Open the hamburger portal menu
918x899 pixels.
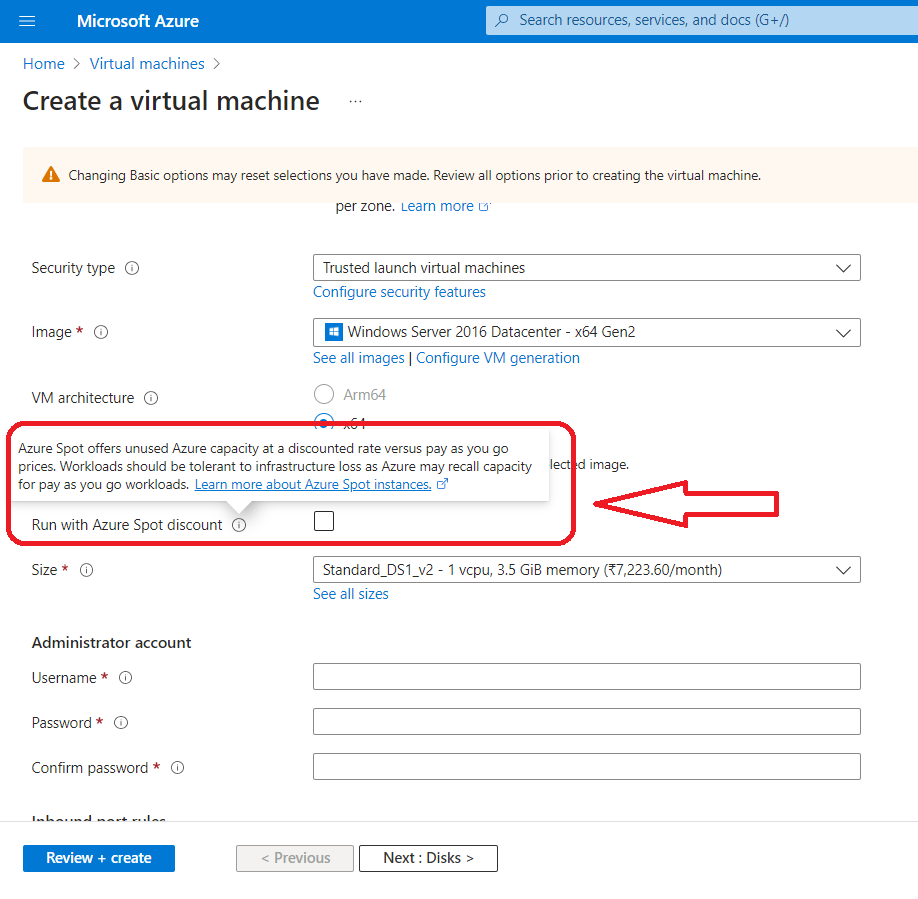click(27, 21)
